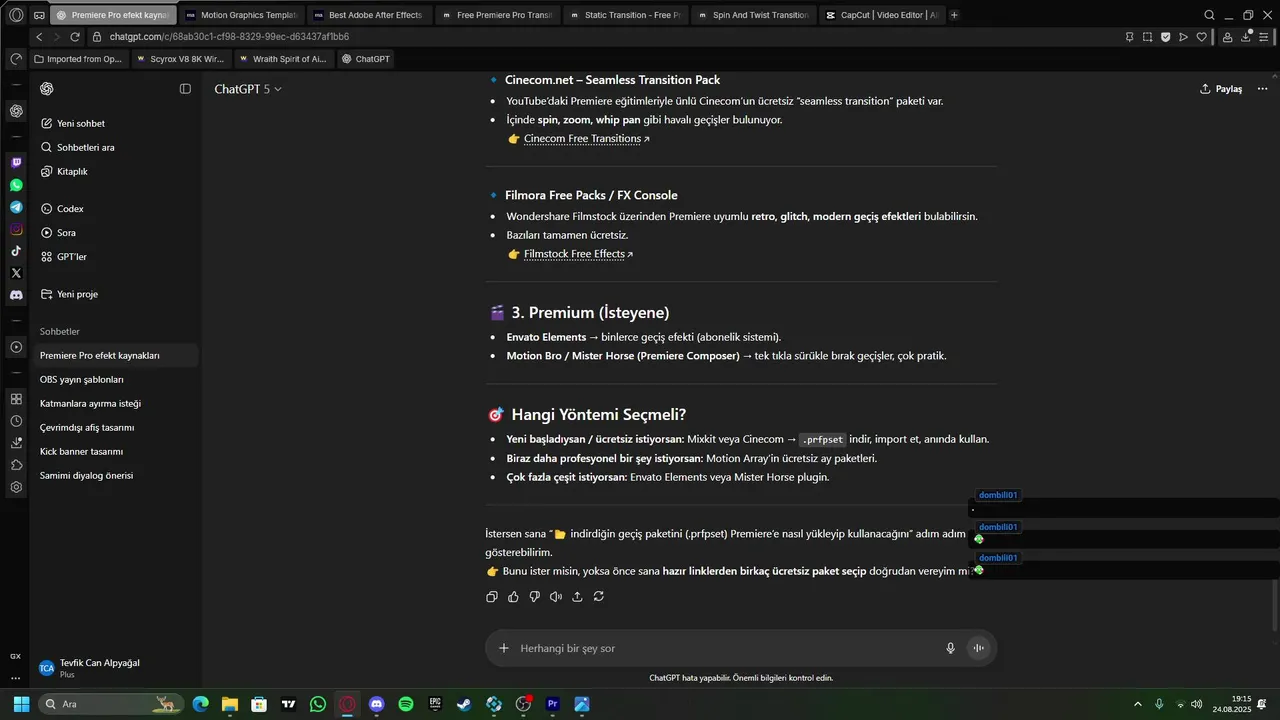Open the Kick banner tasarımı chat
This screenshot has height=720, width=1280.
(114, 452)
